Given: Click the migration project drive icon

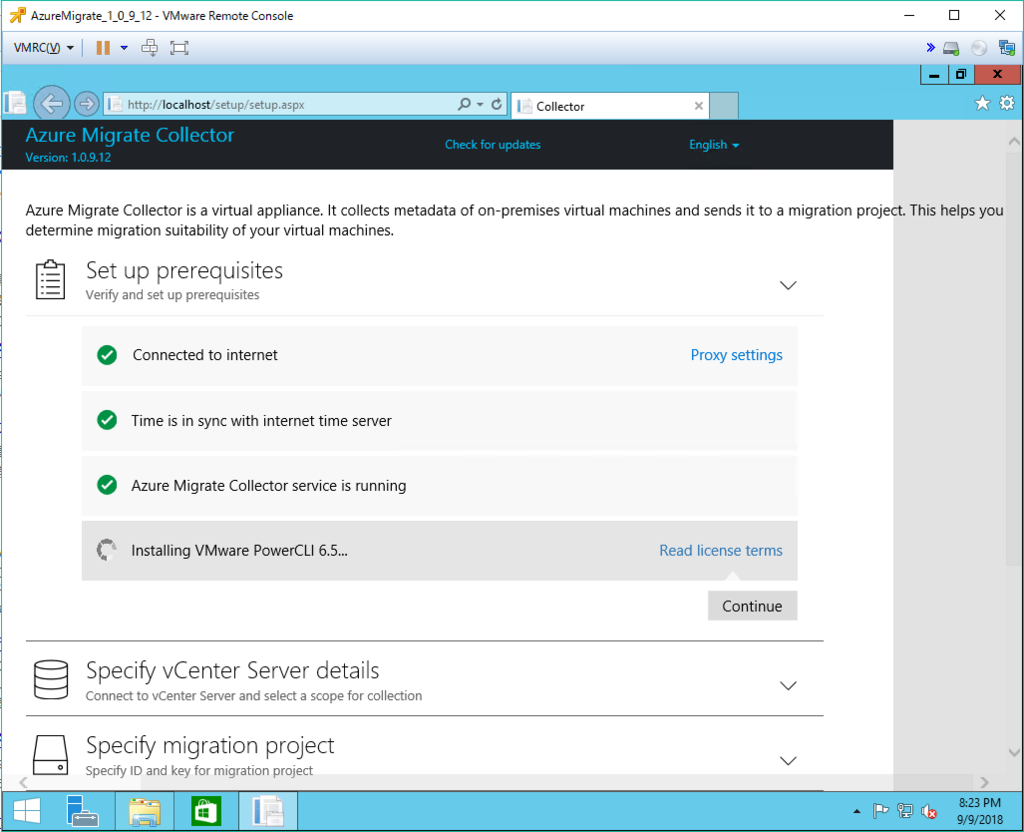Looking at the screenshot, I should click(x=50, y=754).
